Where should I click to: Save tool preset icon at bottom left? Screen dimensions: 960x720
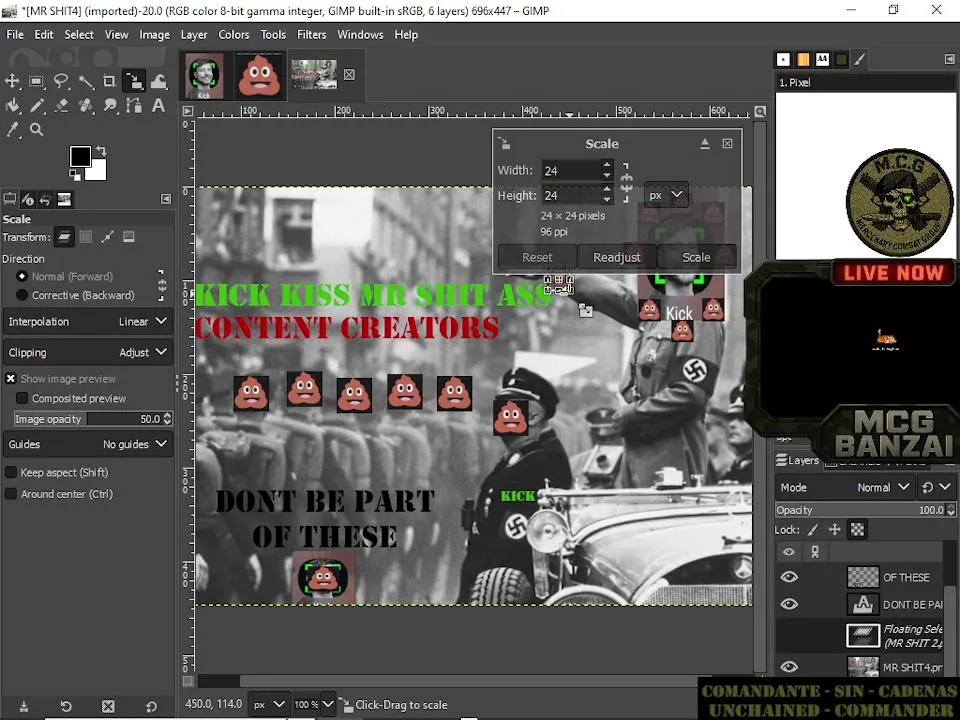point(23,707)
